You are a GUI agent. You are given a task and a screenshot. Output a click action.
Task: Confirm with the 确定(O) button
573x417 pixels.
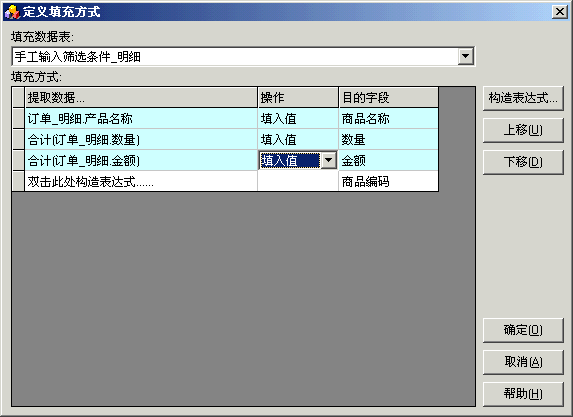coord(523,330)
